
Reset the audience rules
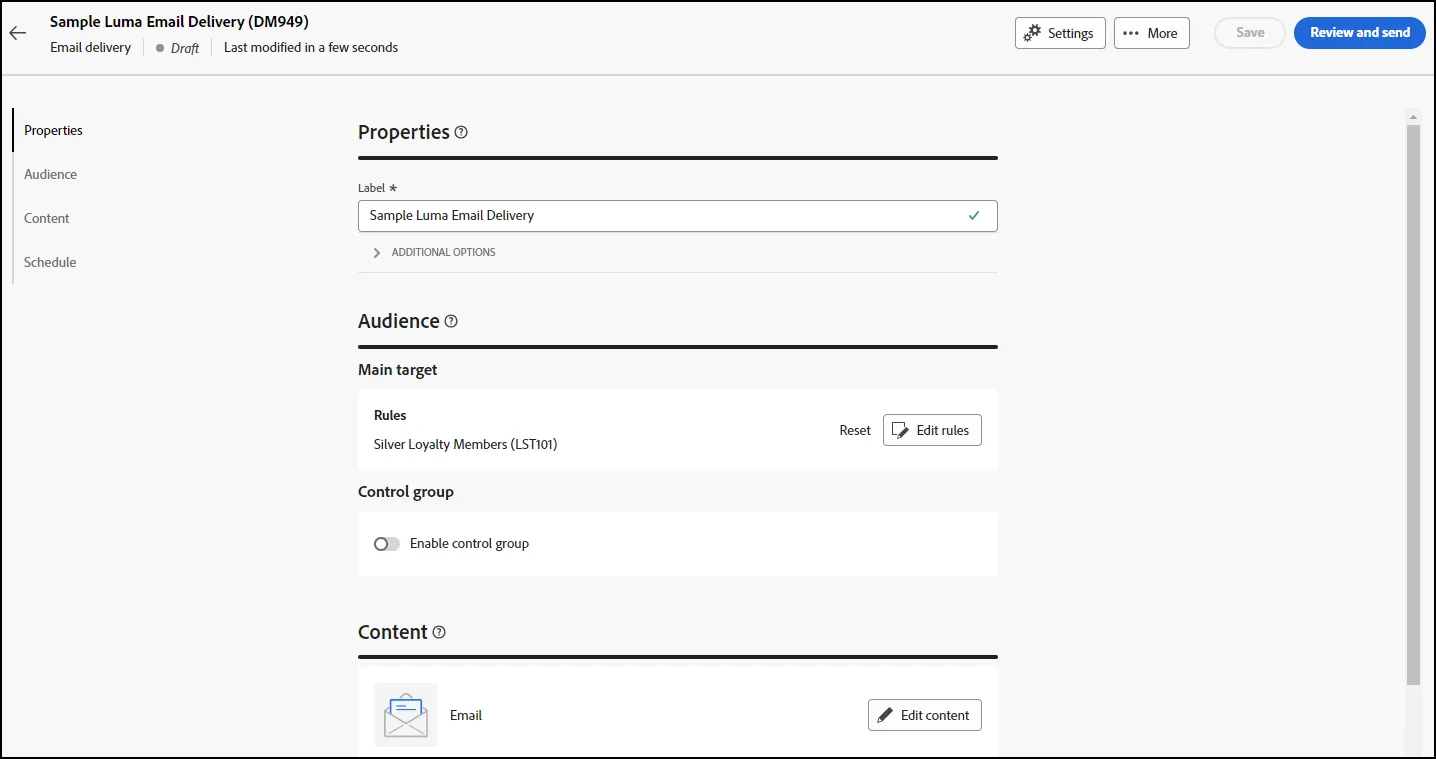[855, 430]
